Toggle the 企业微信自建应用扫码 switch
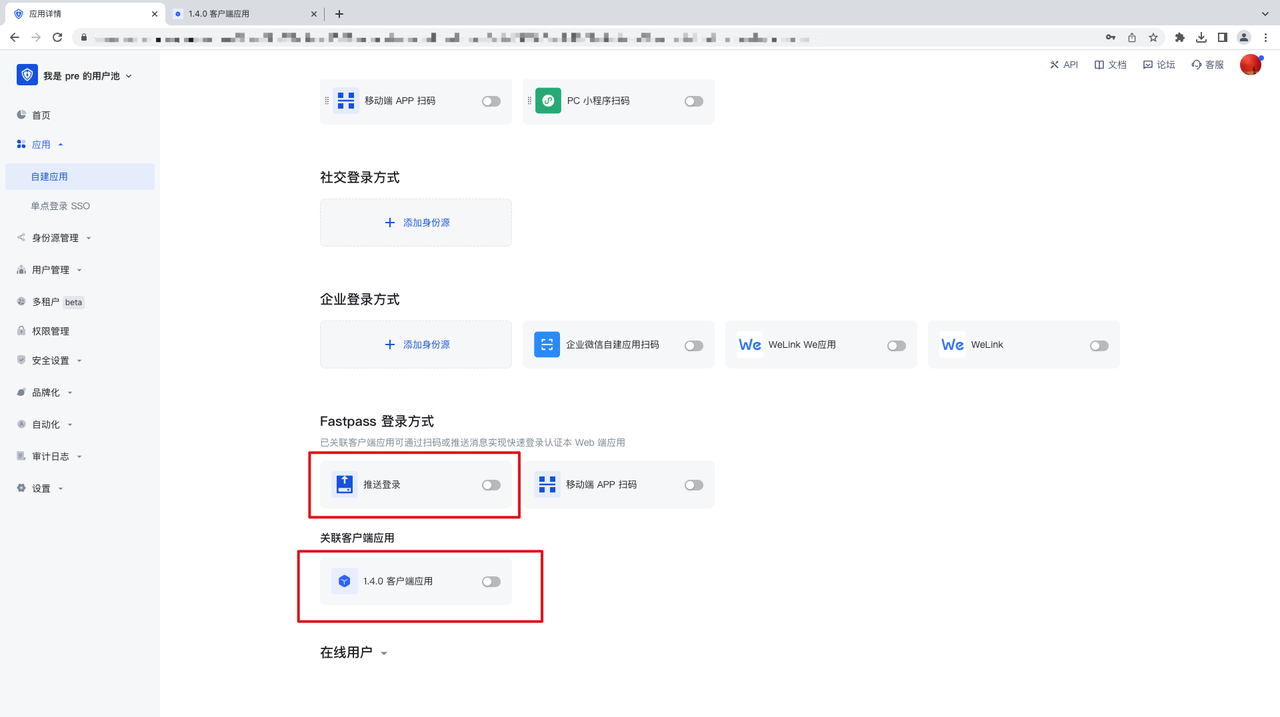This screenshot has width=1280, height=717. [x=693, y=344]
